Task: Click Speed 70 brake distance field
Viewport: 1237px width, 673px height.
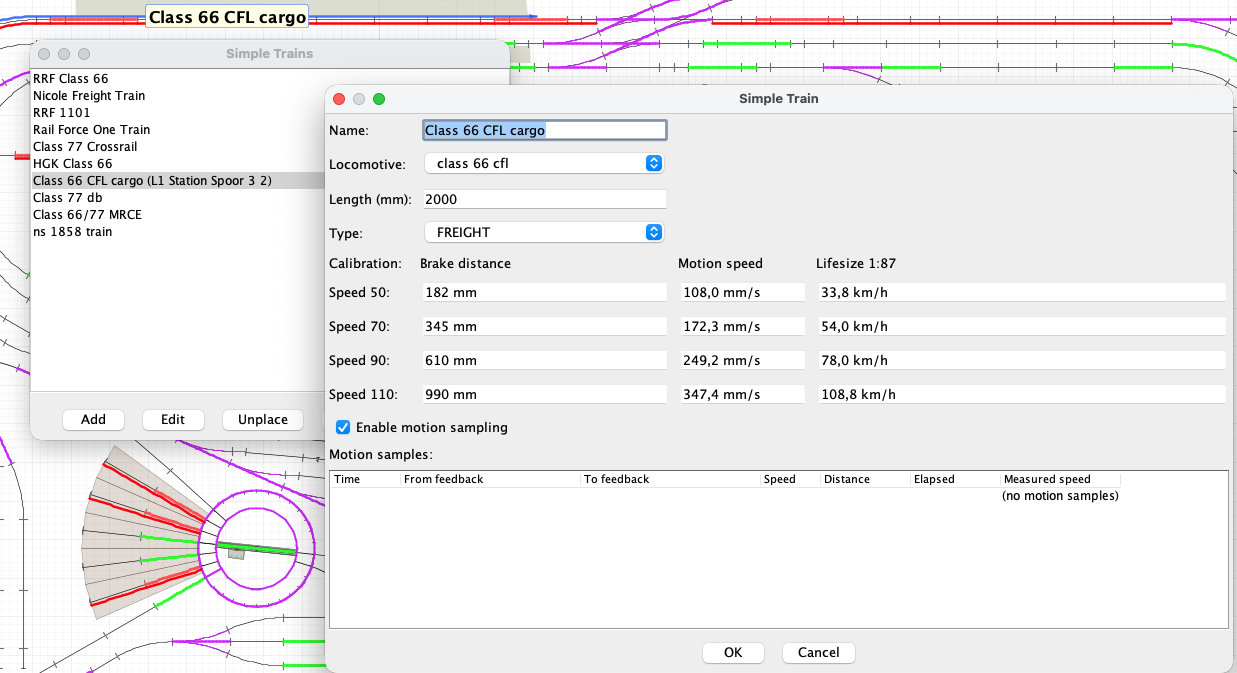Action: tap(544, 326)
